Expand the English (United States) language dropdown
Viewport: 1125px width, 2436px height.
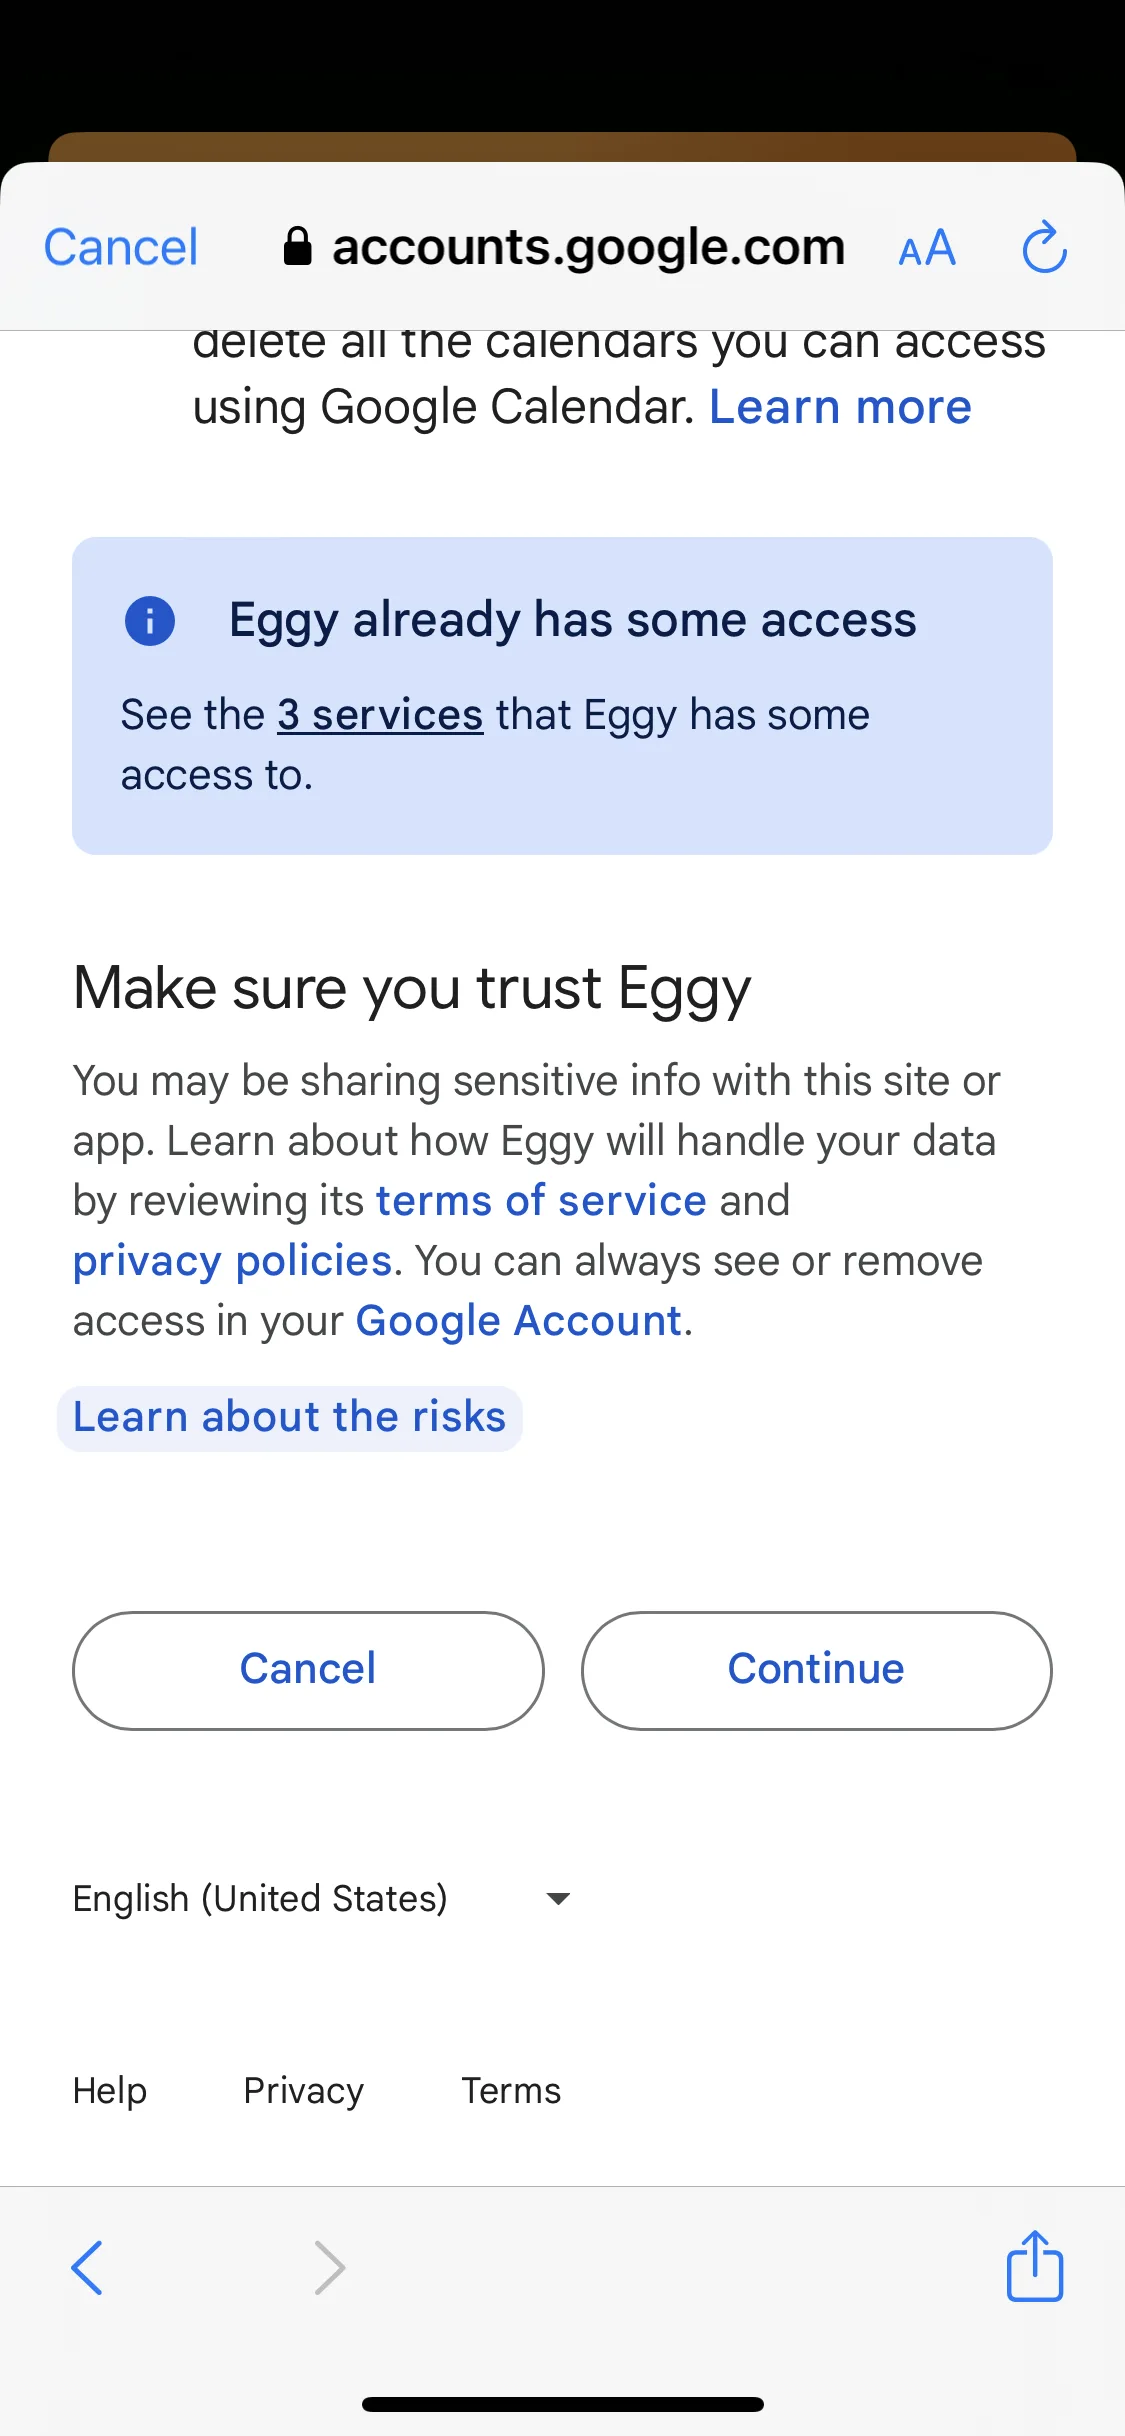[x=322, y=1898]
